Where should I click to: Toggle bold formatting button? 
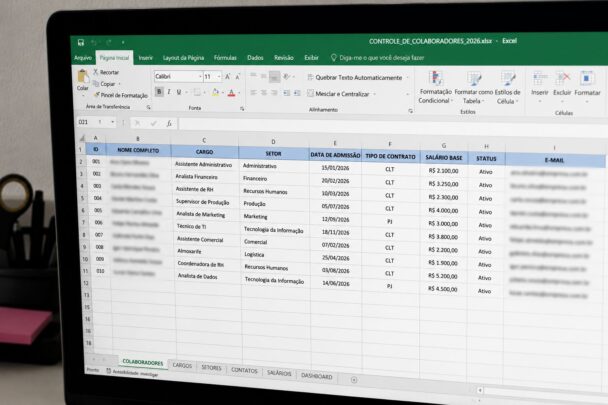pos(159,92)
